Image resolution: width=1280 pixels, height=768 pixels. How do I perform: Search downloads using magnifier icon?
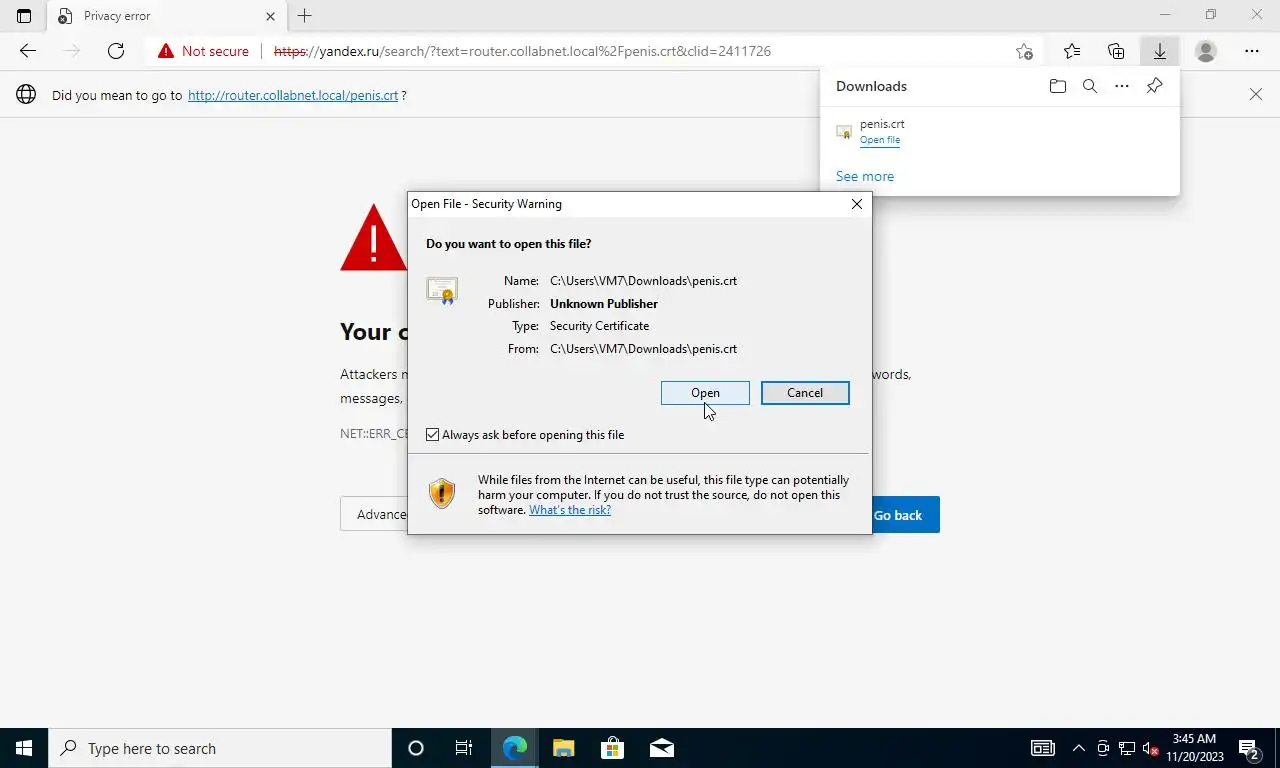[x=1090, y=86]
